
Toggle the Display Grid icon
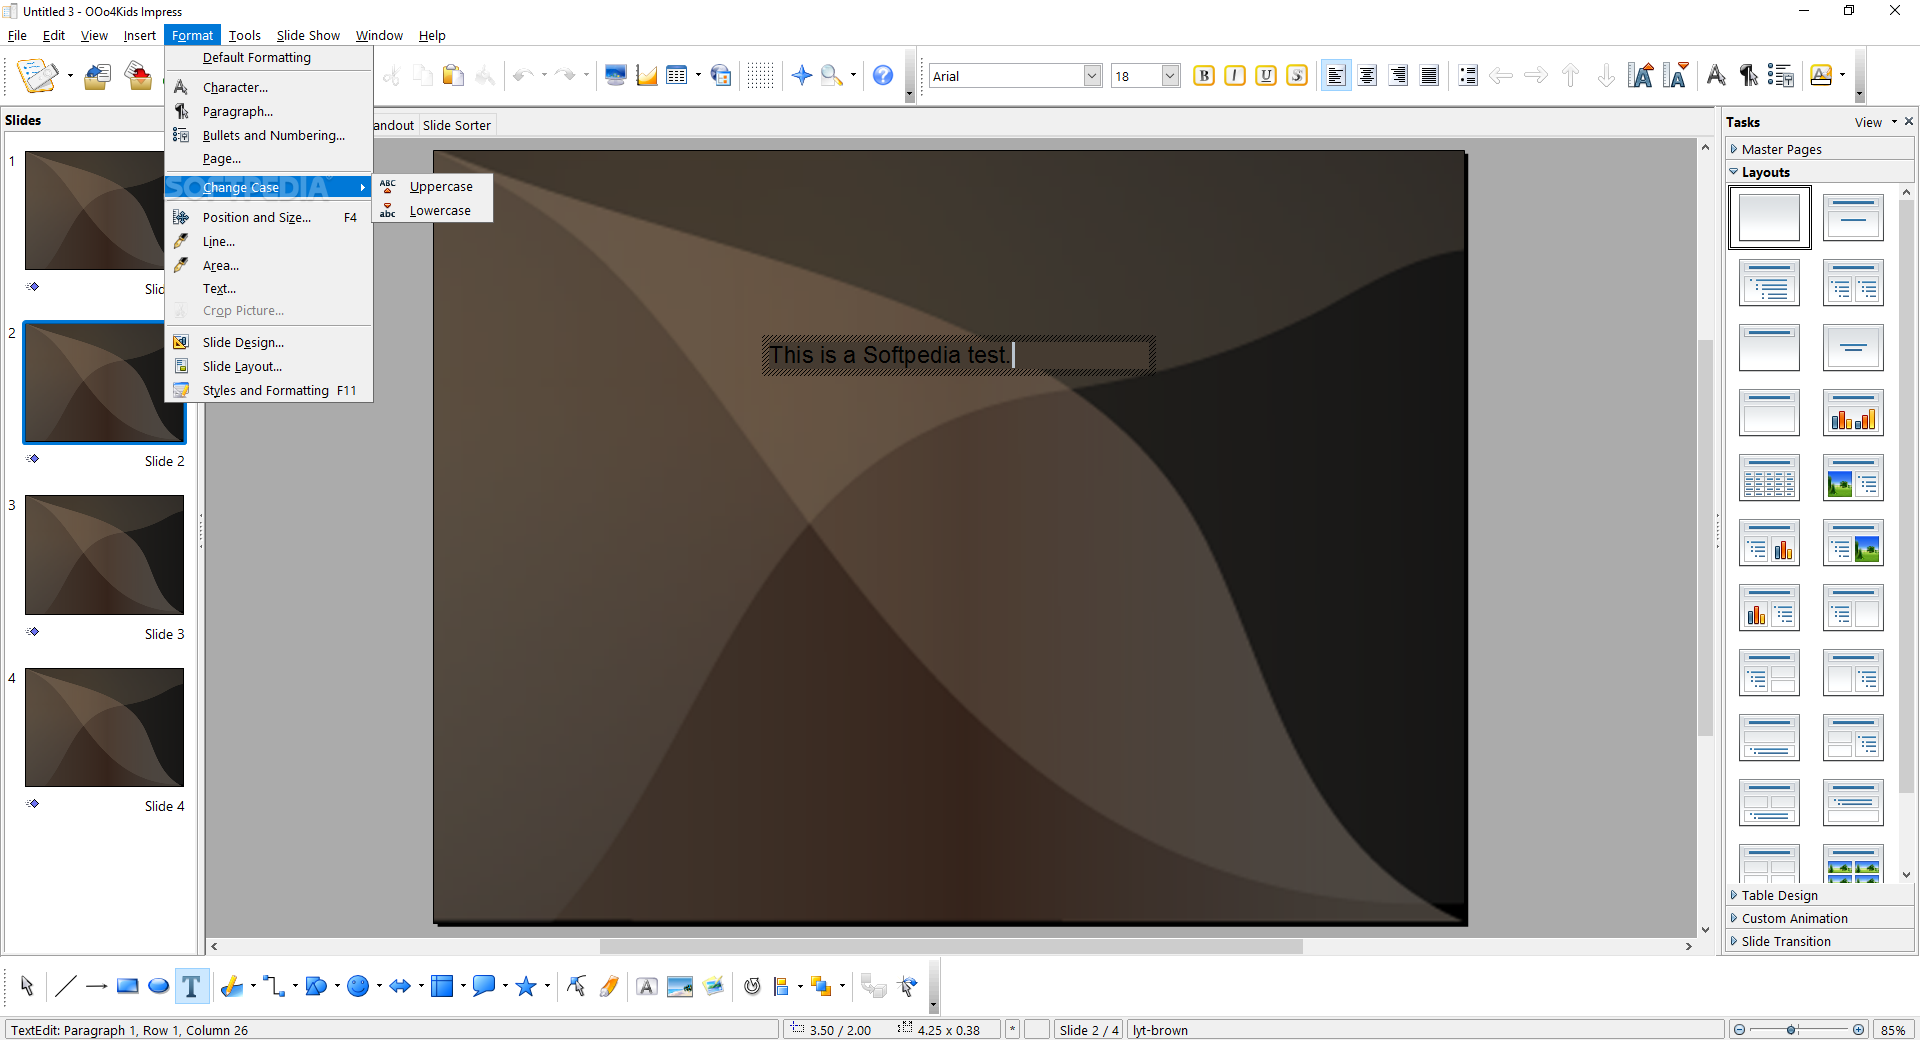coord(760,75)
